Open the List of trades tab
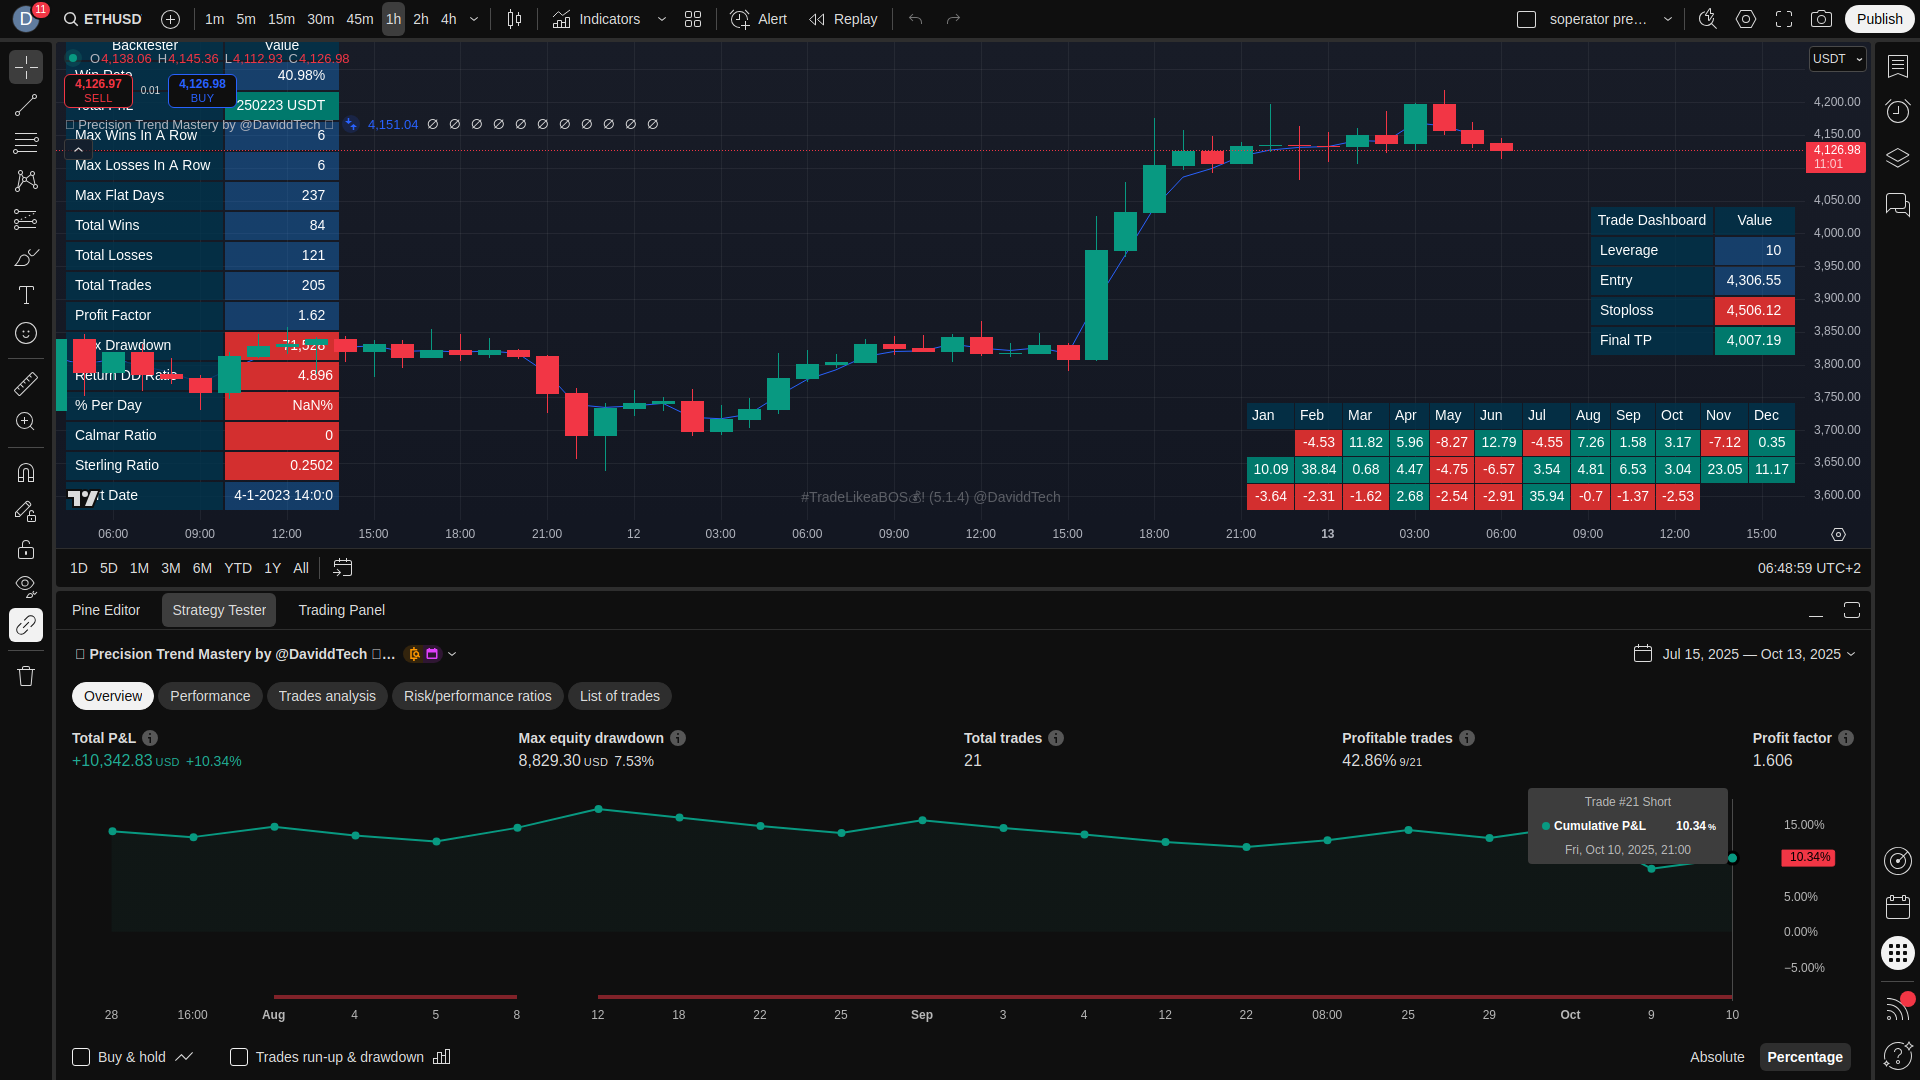The image size is (1920, 1080). coord(619,696)
